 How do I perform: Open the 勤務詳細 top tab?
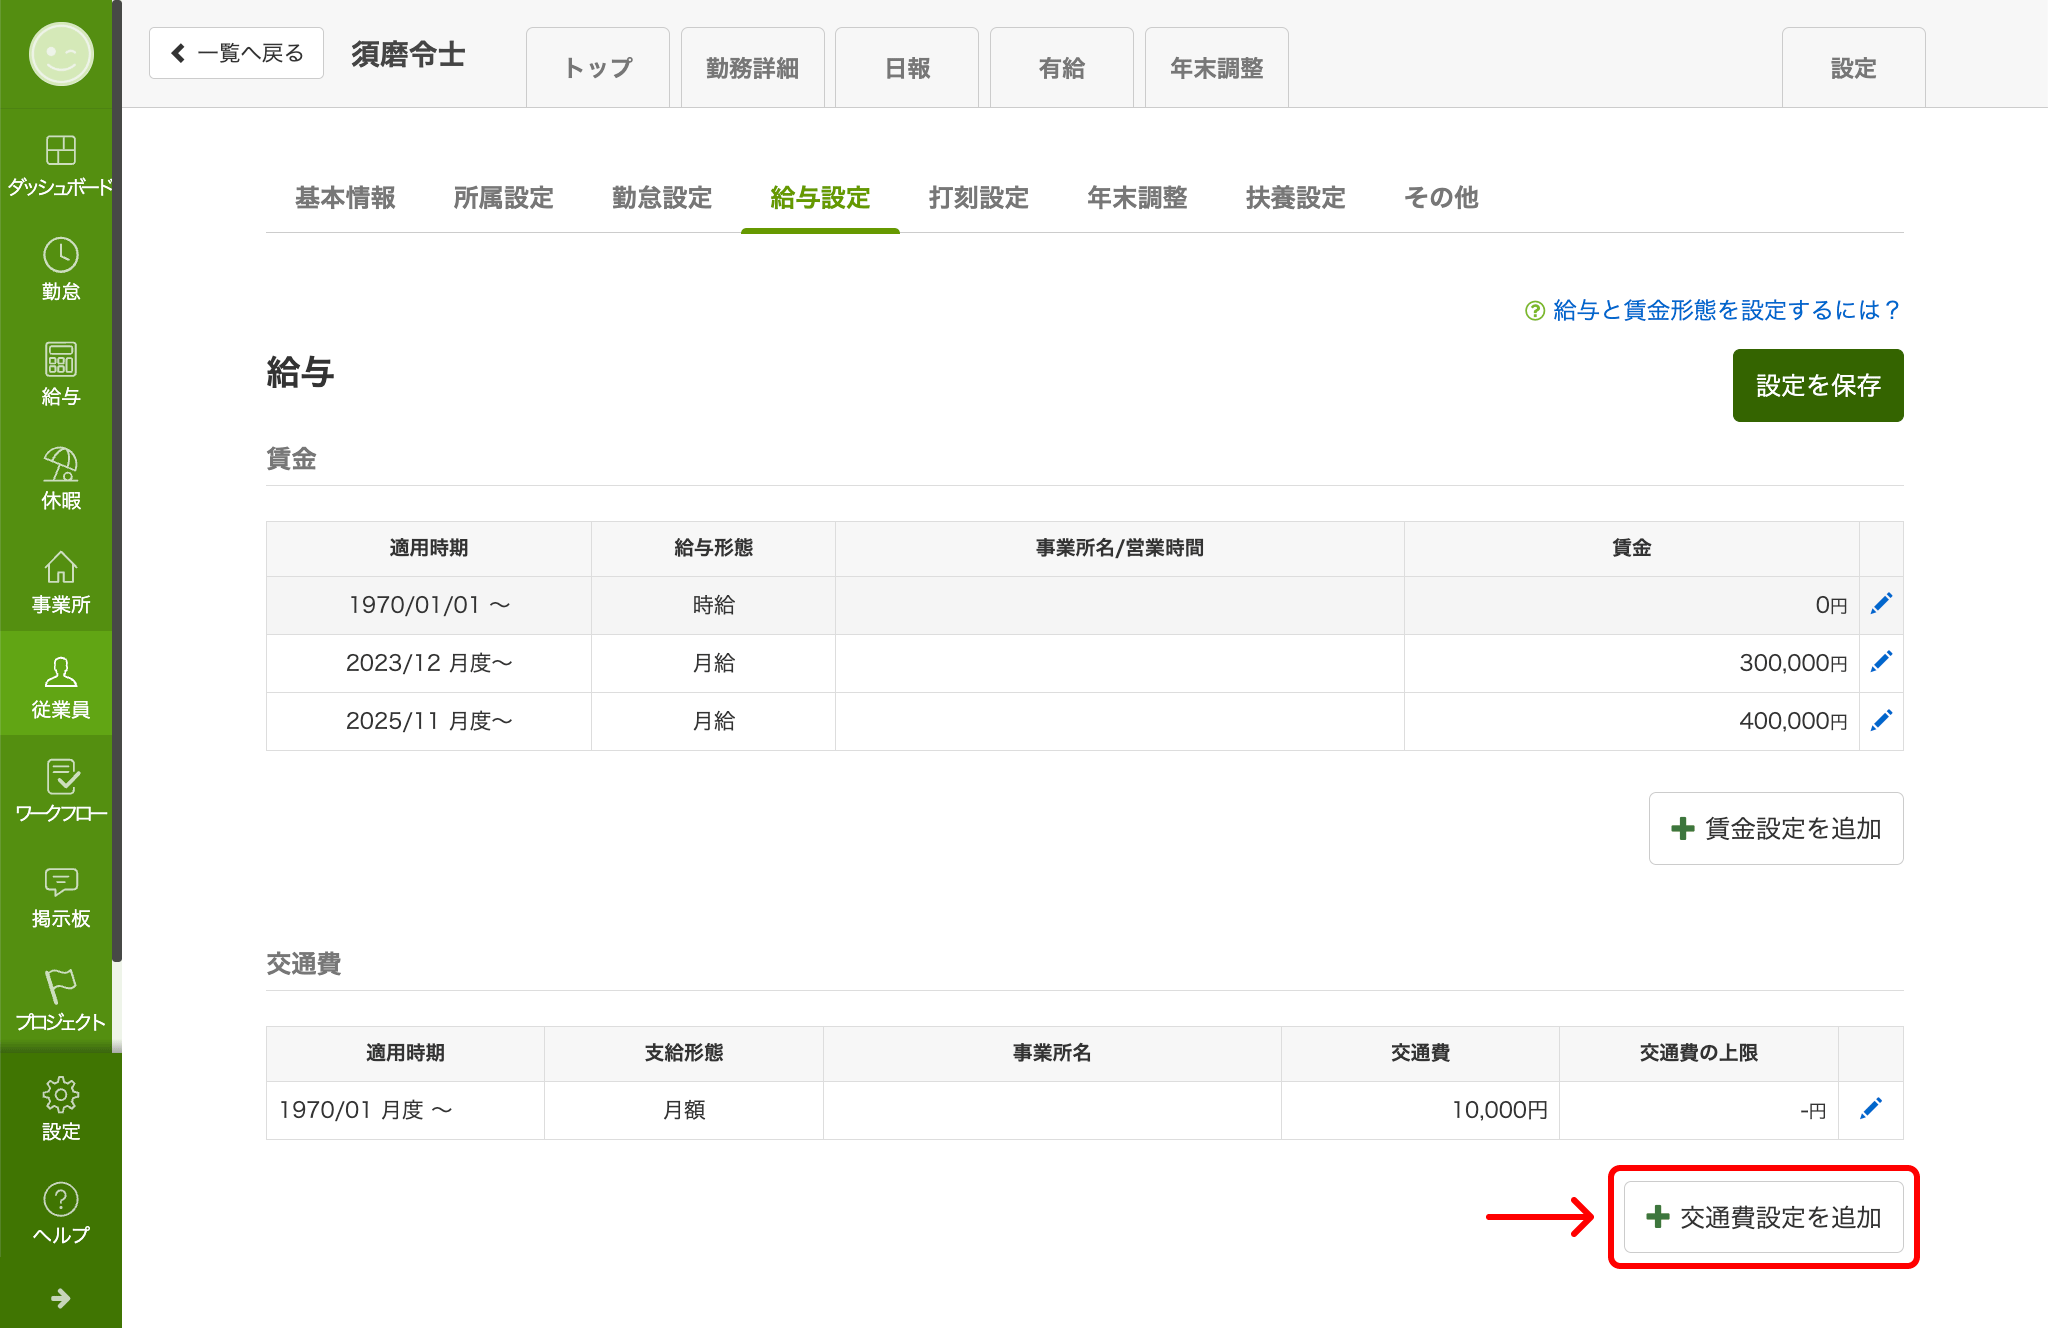tap(753, 68)
